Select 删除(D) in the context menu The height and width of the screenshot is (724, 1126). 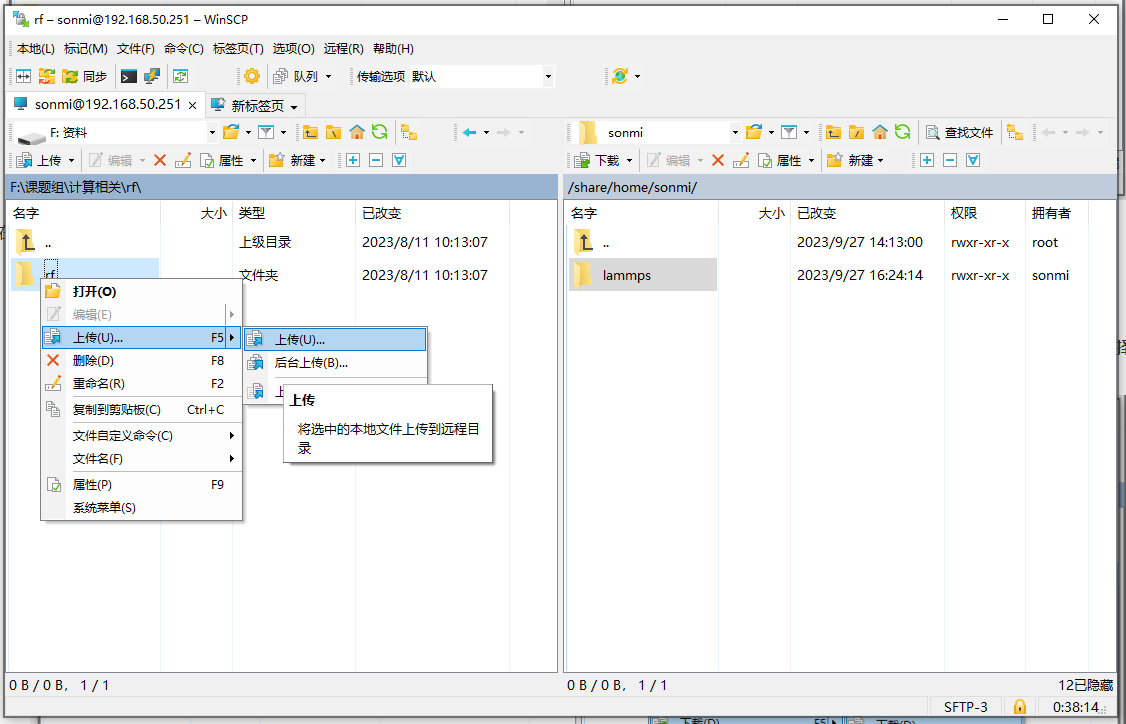[141, 361]
